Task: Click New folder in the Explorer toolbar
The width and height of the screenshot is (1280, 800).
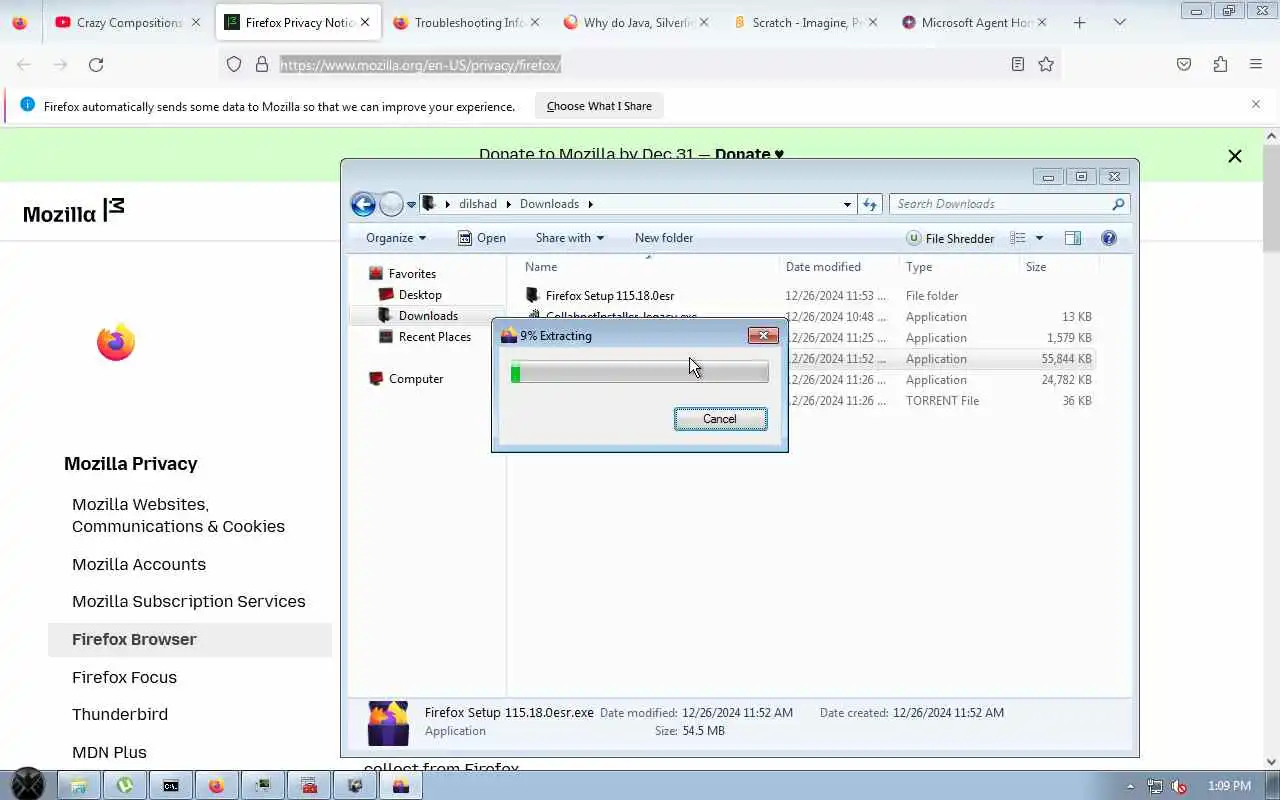Action: (x=664, y=238)
